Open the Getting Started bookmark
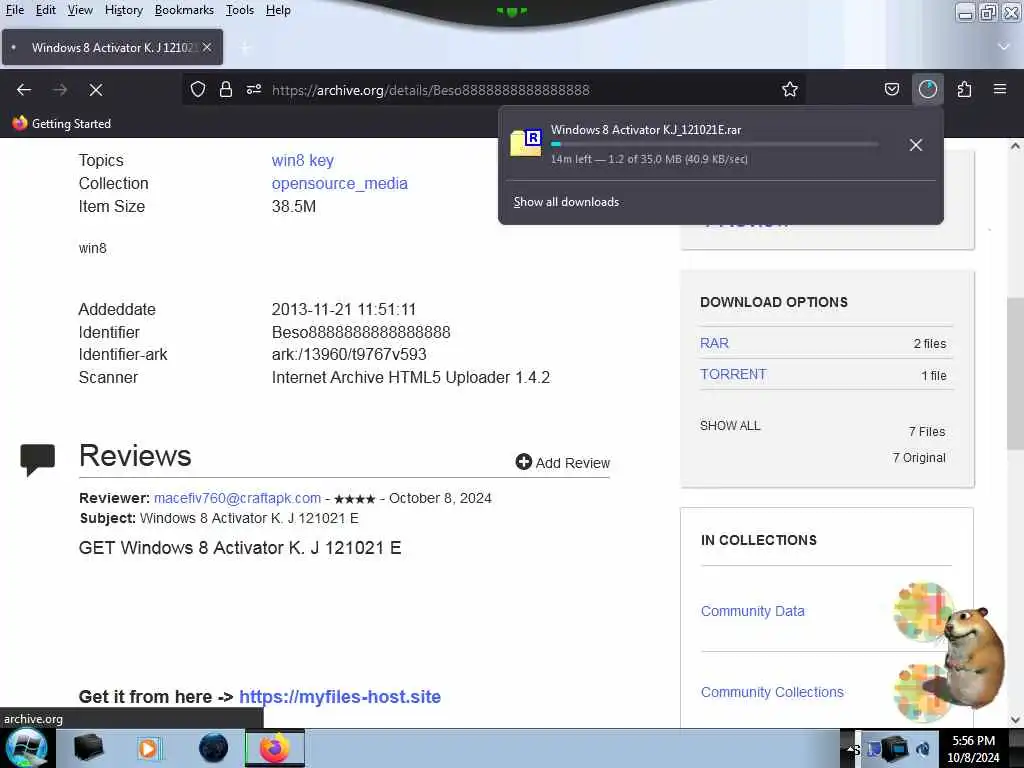 pos(62,123)
